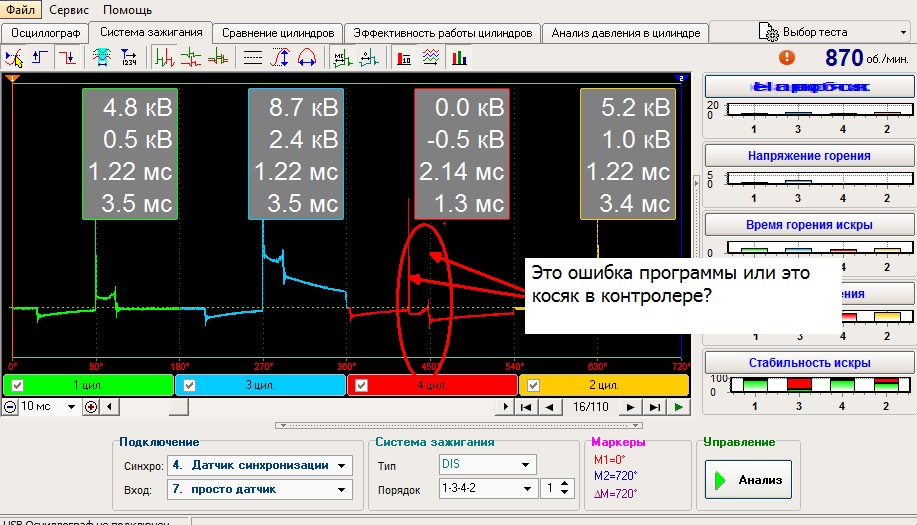Toggle the 4 цил. checkbox

[x=361, y=385]
